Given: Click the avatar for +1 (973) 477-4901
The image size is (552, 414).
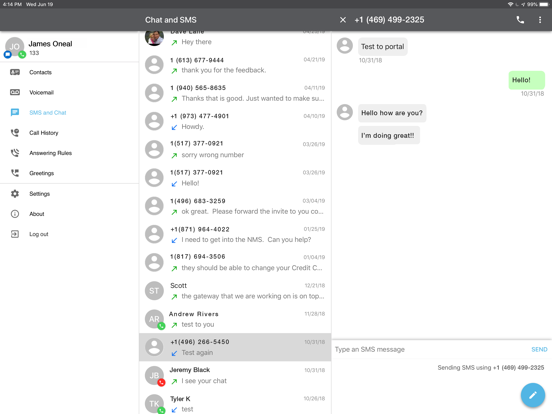Looking at the screenshot, I should (154, 121).
